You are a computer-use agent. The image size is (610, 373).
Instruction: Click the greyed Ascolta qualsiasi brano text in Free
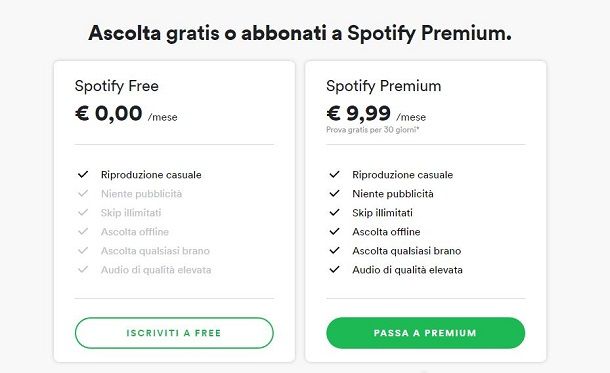point(155,251)
